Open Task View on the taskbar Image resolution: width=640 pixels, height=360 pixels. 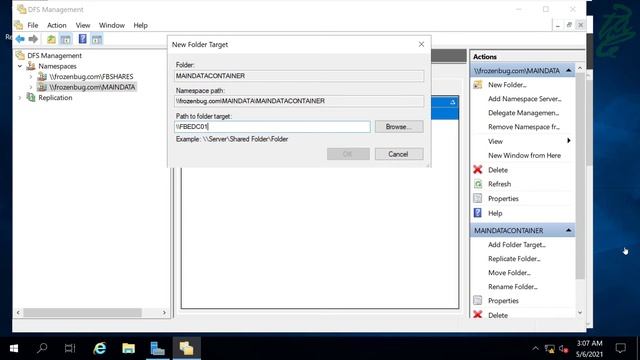[x=70, y=349]
